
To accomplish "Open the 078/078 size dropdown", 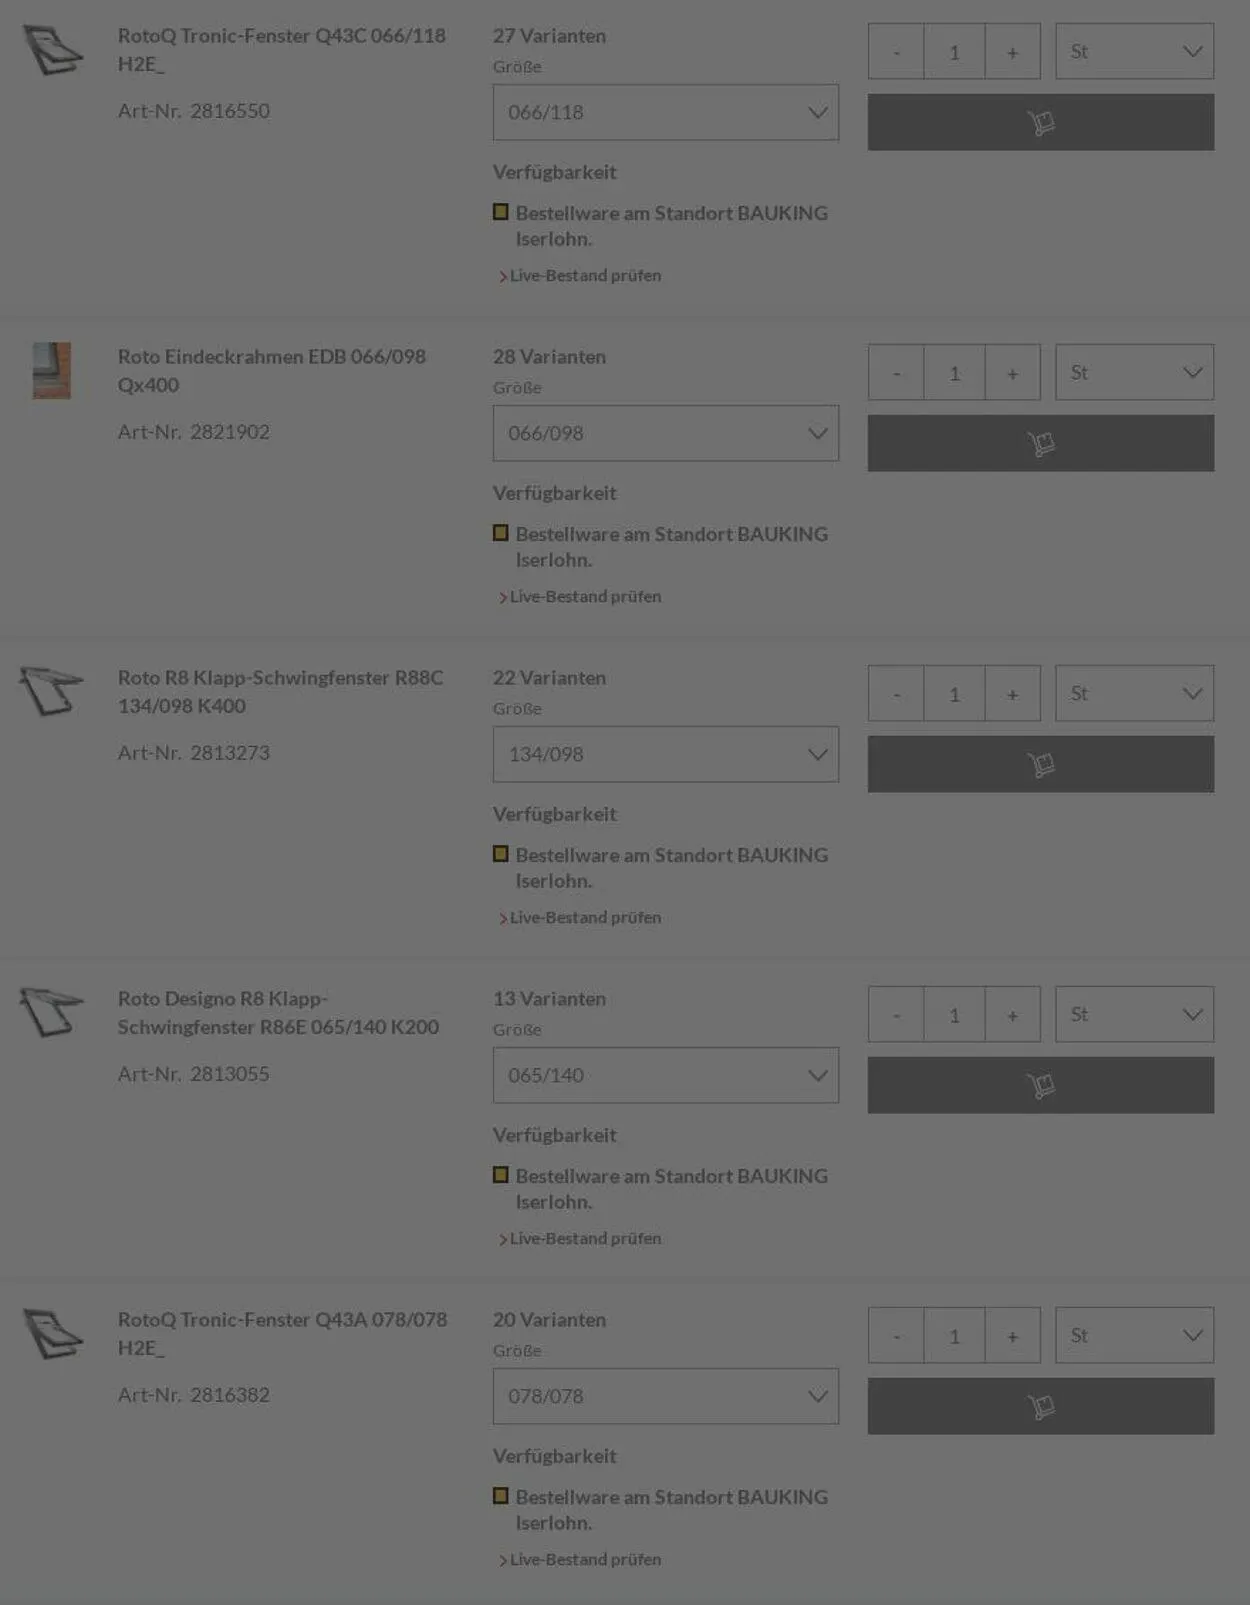I will point(665,1396).
